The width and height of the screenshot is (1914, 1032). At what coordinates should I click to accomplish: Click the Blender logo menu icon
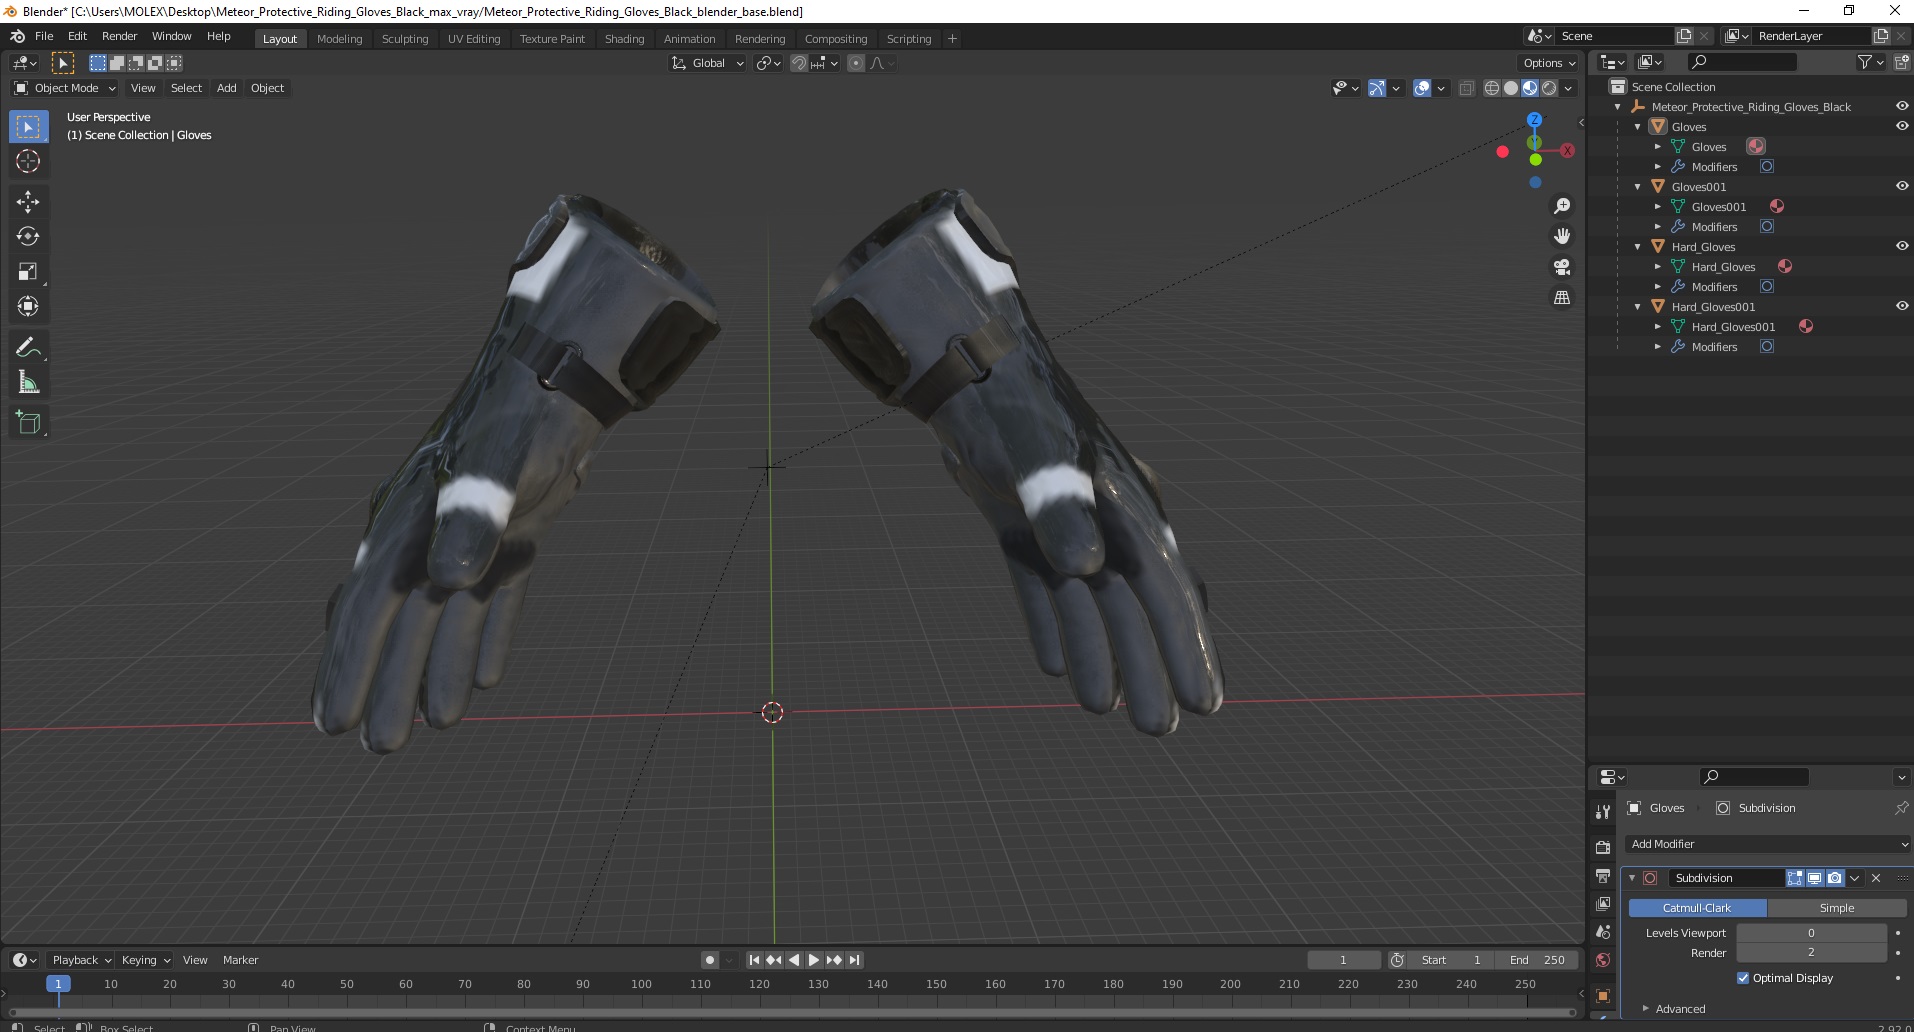click(x=17, y=36)
